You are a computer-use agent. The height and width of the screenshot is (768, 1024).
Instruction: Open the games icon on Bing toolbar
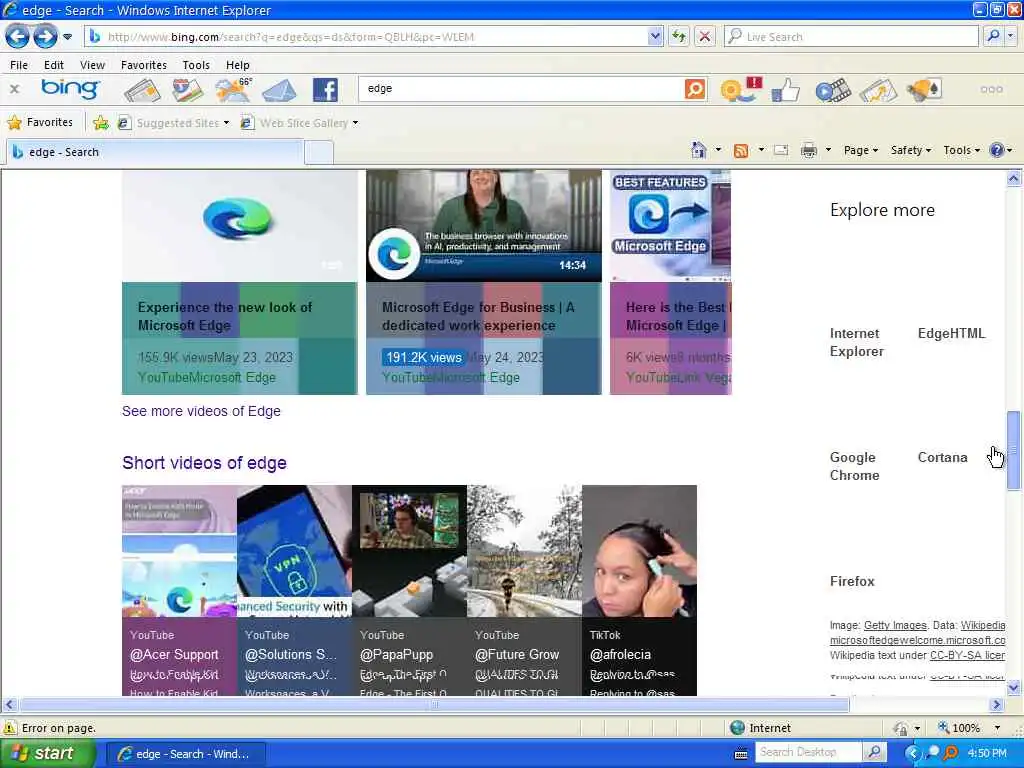coord(924,90)
